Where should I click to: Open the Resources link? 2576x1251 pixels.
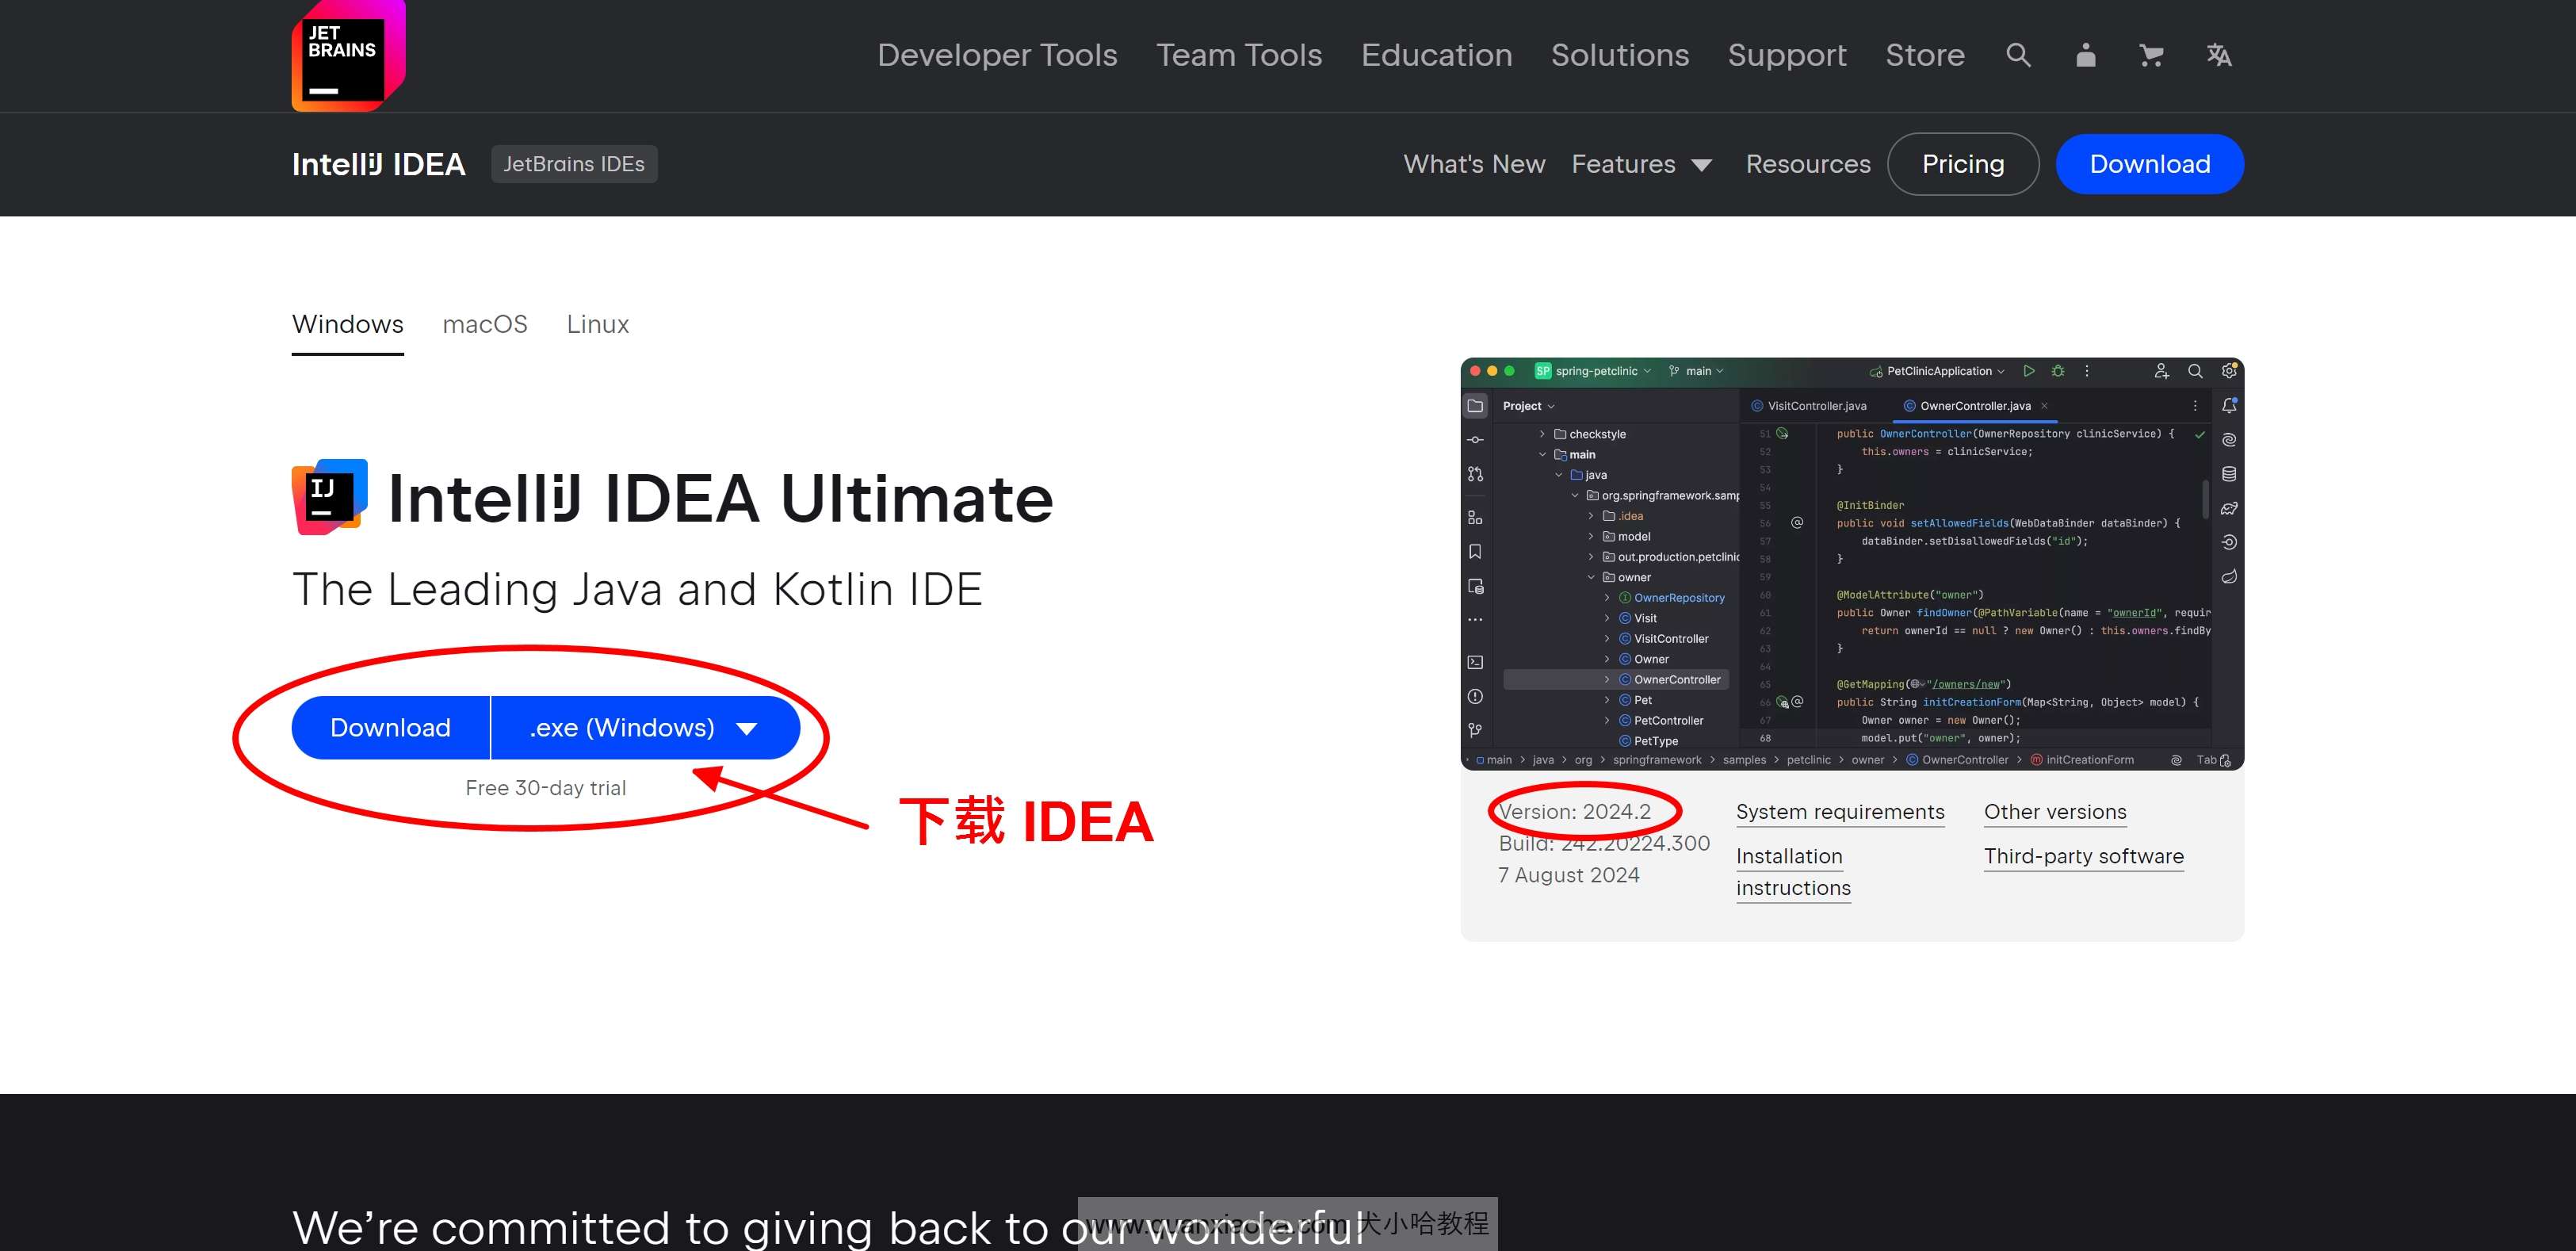[x=1808, y=164]
